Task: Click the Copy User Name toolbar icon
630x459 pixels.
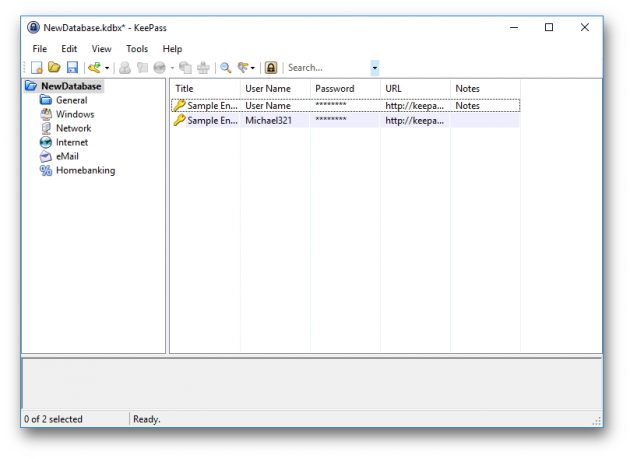Action: 125,68
